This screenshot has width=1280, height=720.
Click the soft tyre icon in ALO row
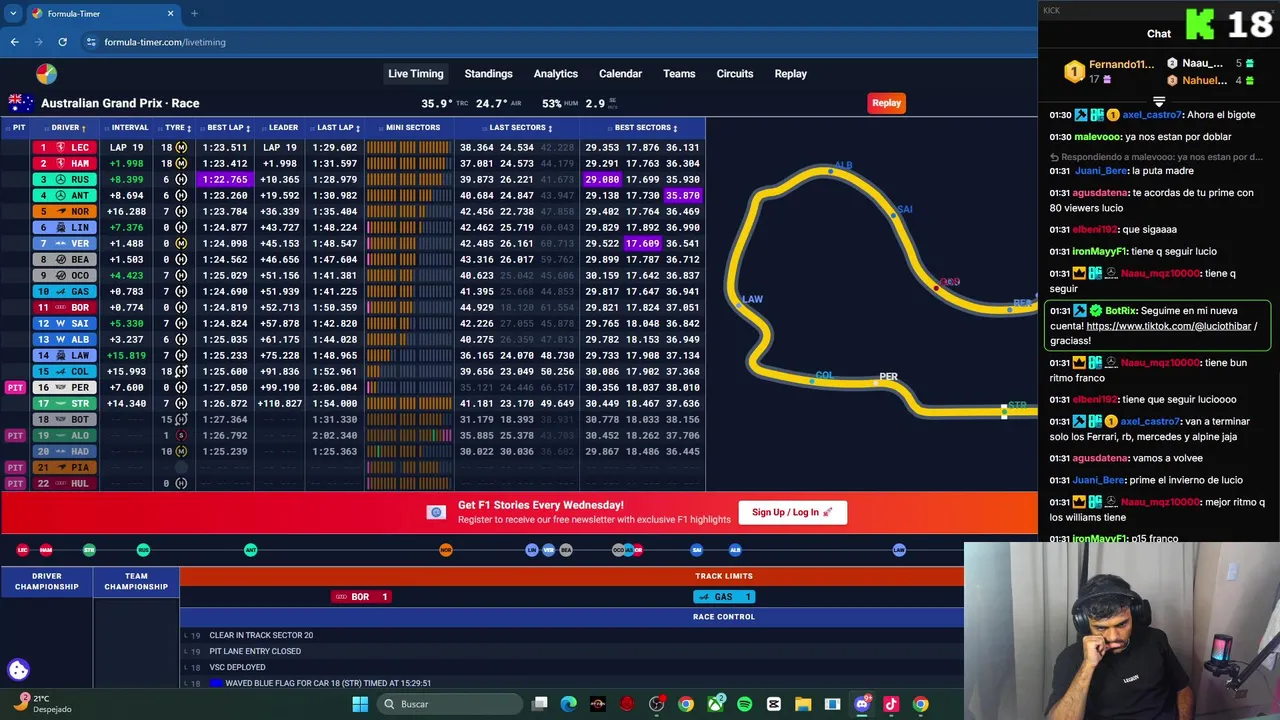pos(181,435)
